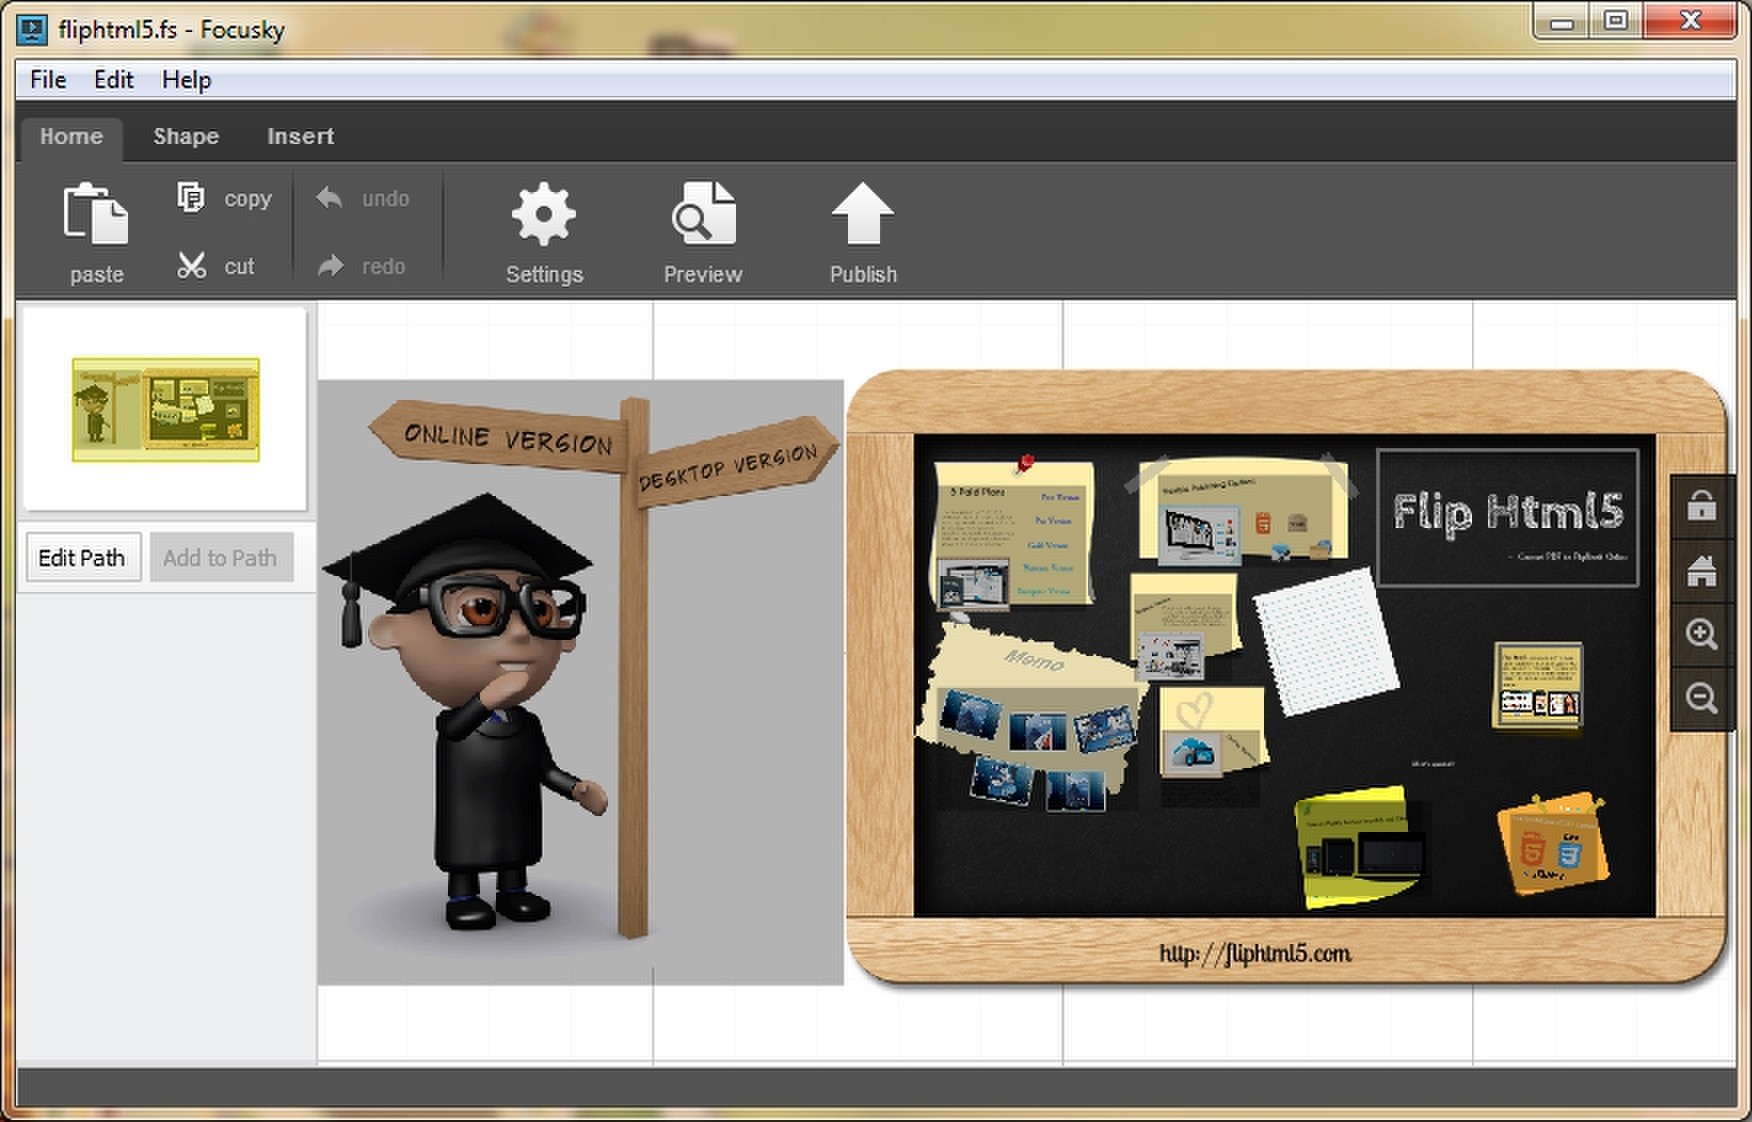1752x1122 pixels.
Task: Go to home view with the house icon
Action: pos(1701,571)
